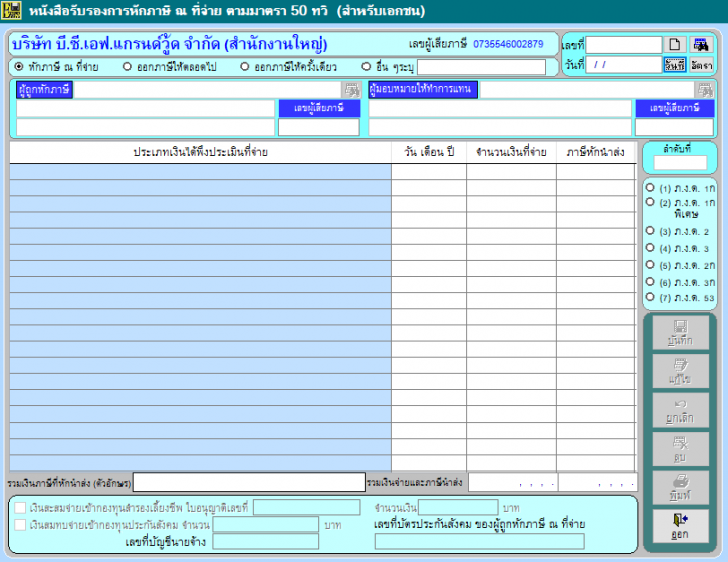
Task: Click the tax ID field under ผู้ถูกหักภาษี
Action: click(319, 127)
